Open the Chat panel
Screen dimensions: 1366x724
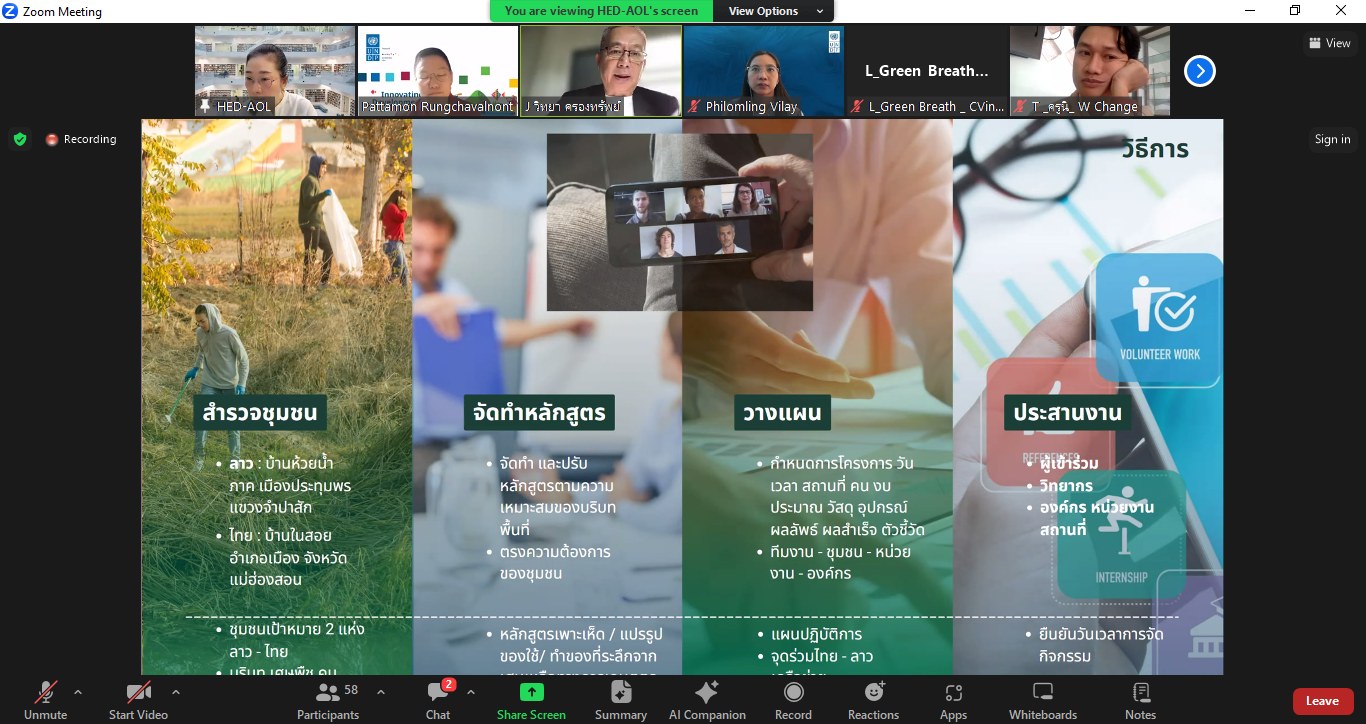coord(438,698)
